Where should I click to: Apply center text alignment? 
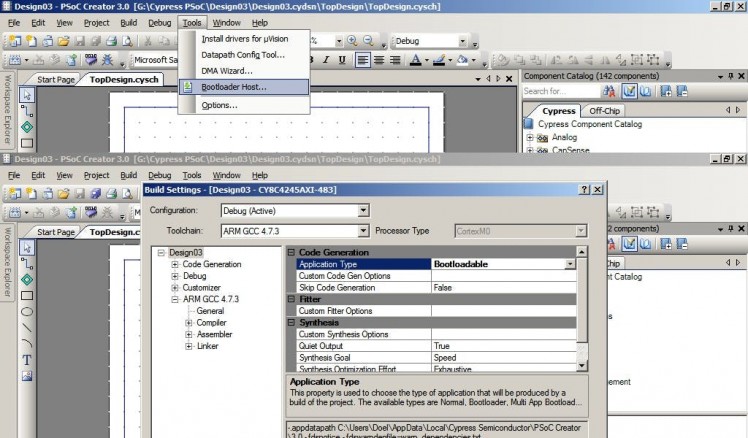[379, 60]
